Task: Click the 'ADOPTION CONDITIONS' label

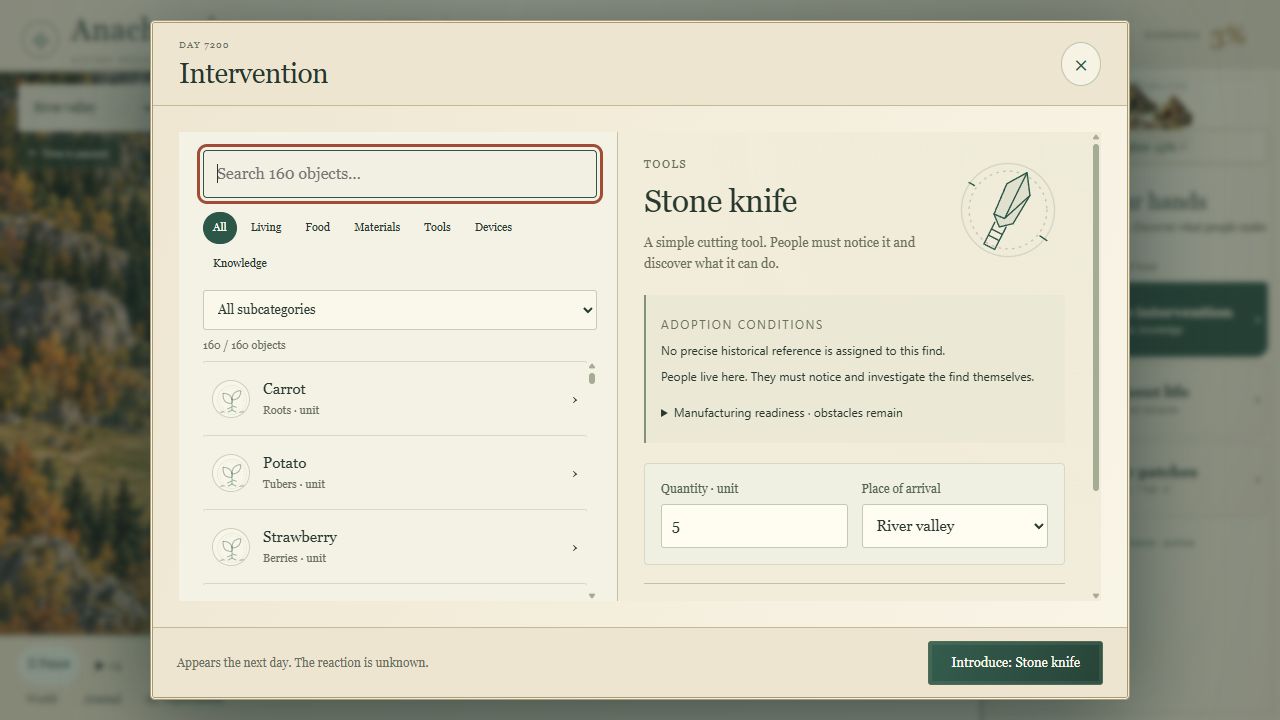Action: (742, 325)
